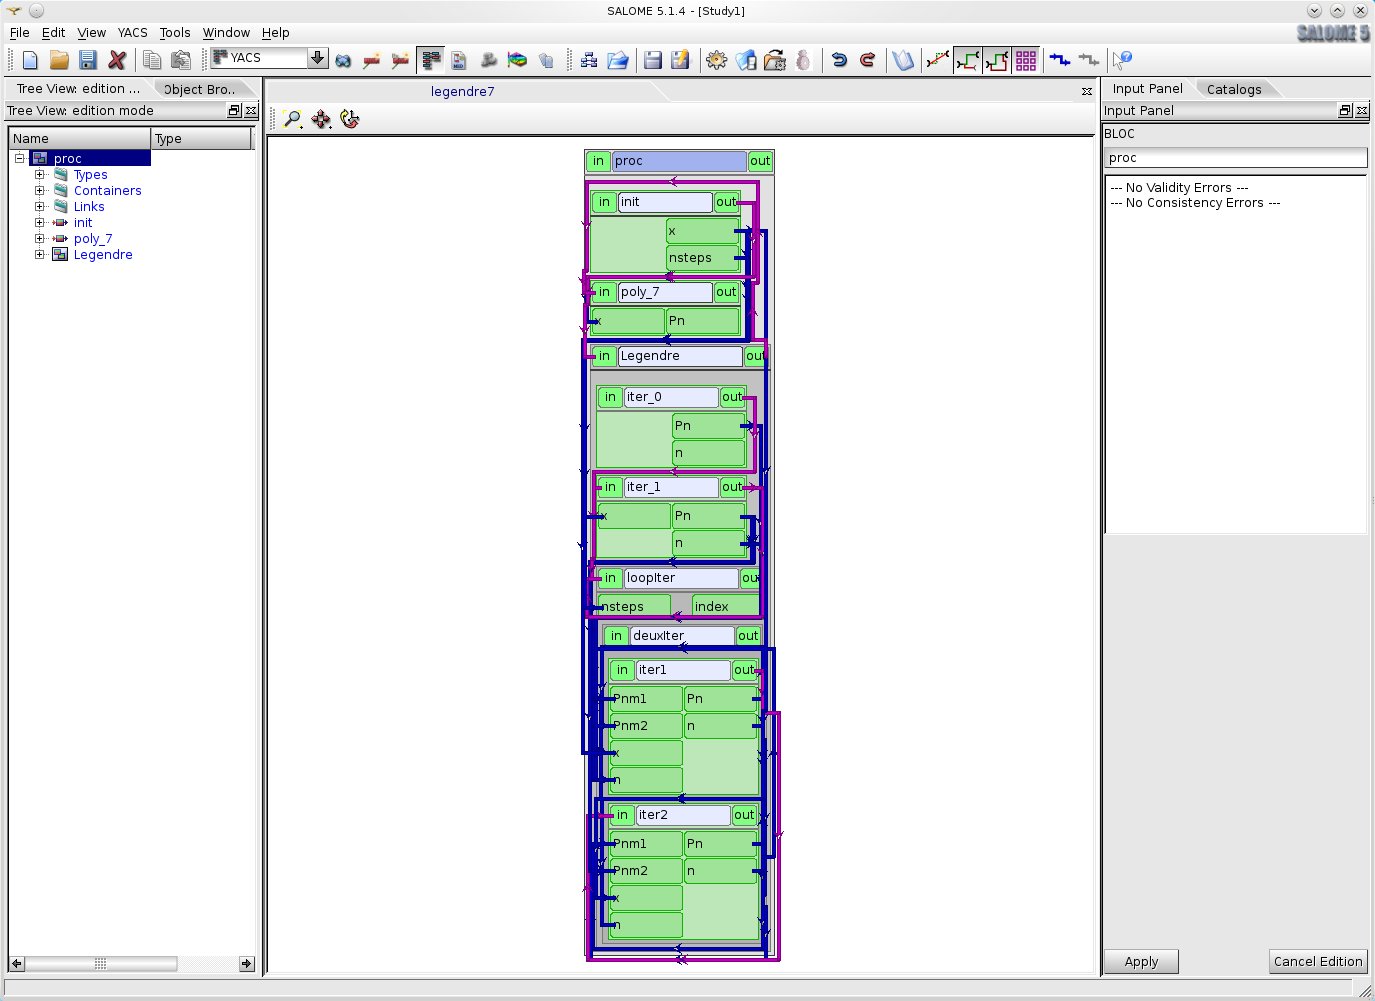The width and height of the screenshot is (1375, 1001).
Task: Click the tree scrollbar right arrow
Action: [247, 964]
